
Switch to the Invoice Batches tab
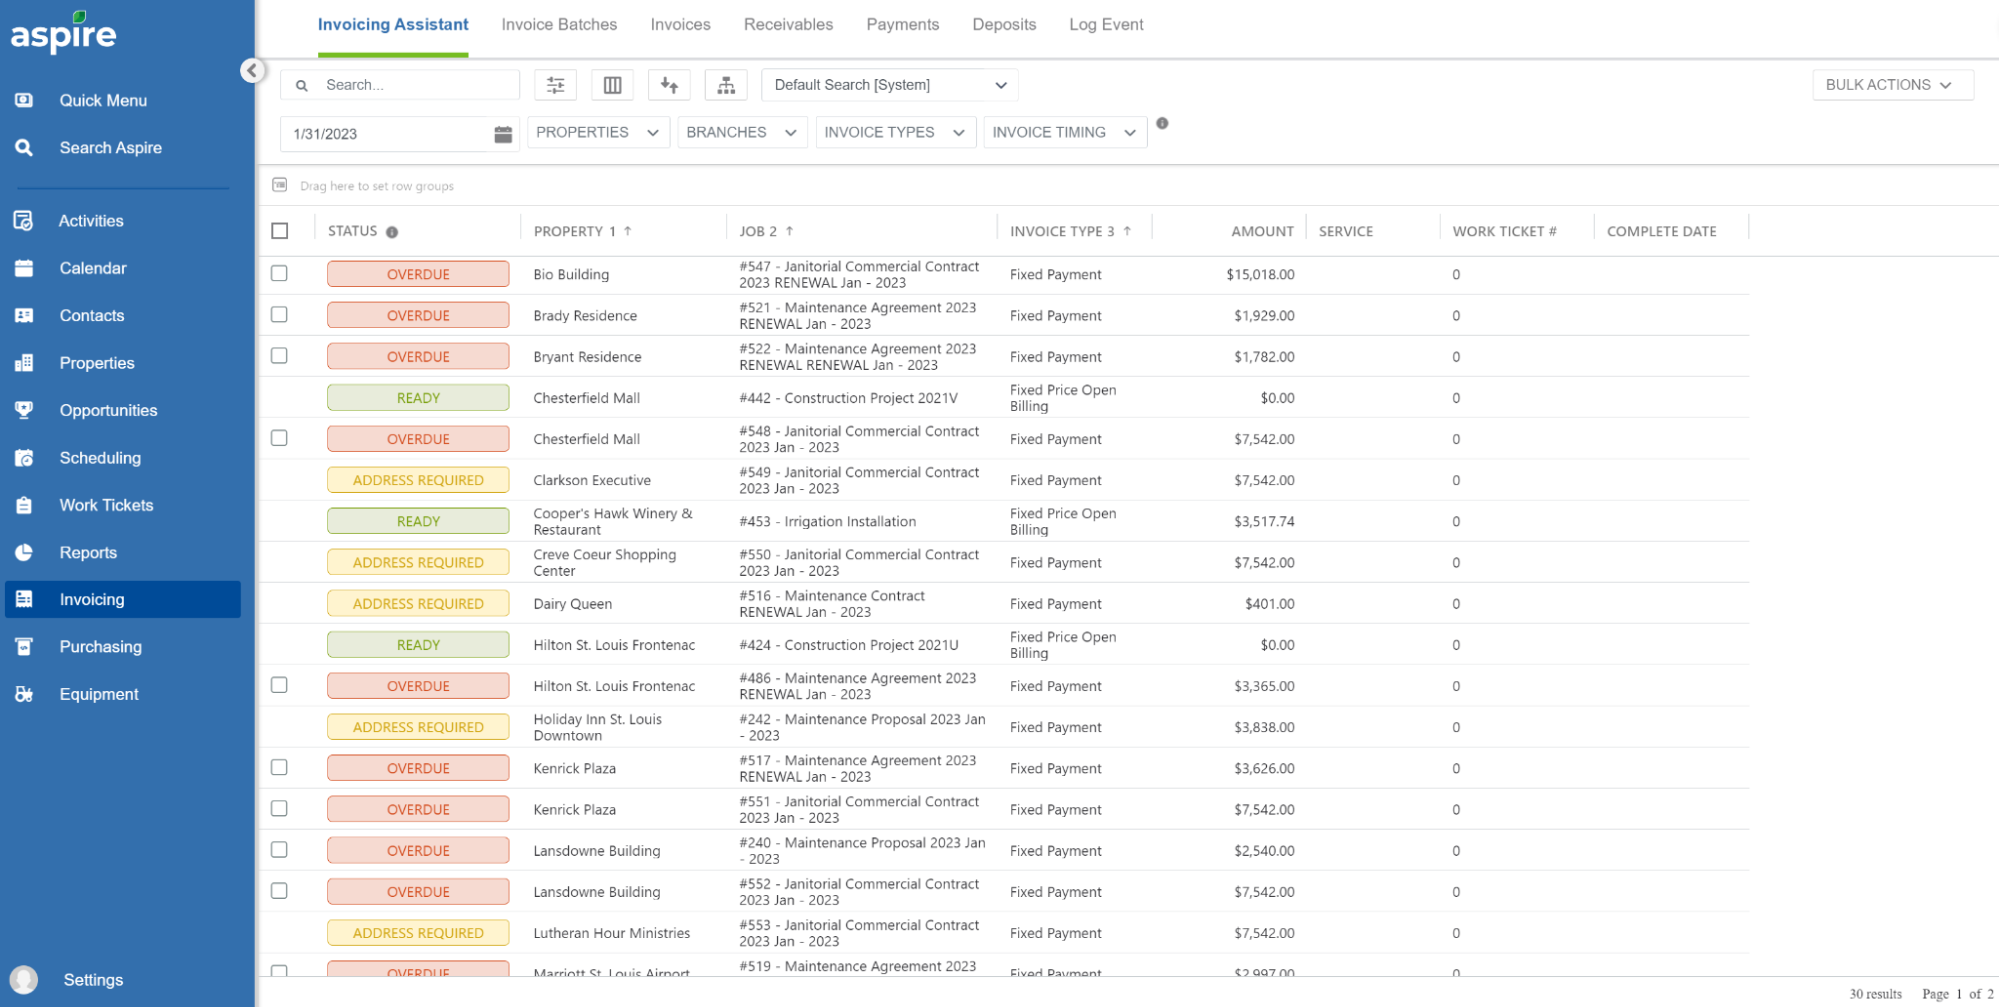[559, 24]
